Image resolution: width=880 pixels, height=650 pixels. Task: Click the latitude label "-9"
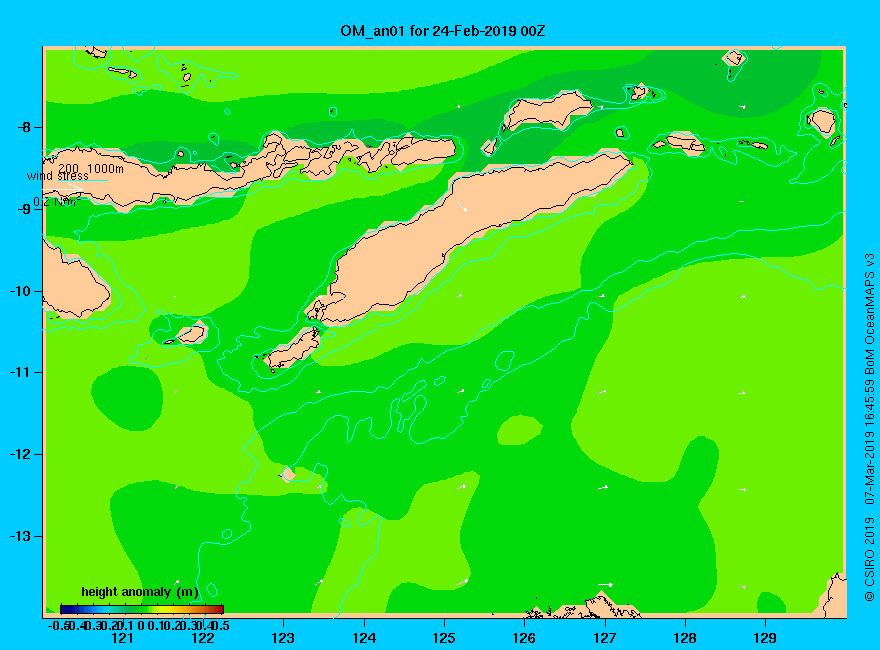pos(23,209)
